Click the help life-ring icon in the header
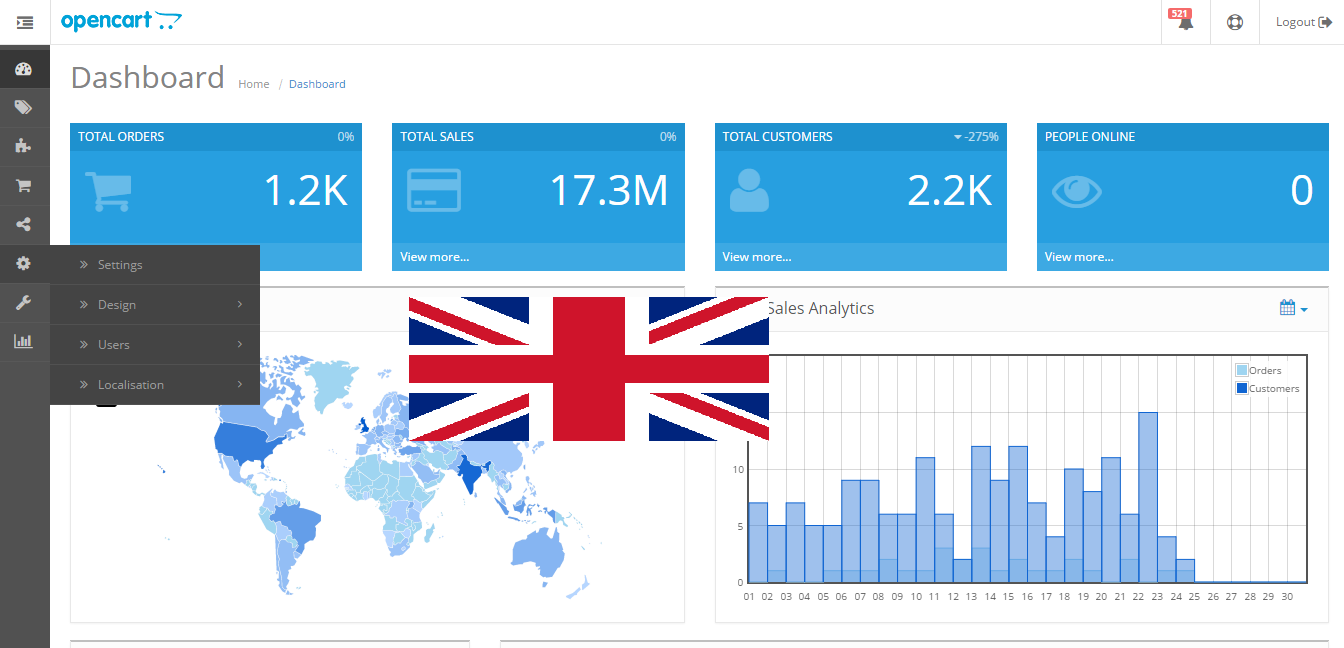The height and width of the screenshot is (648, 1344). (x=1234, y=21)
